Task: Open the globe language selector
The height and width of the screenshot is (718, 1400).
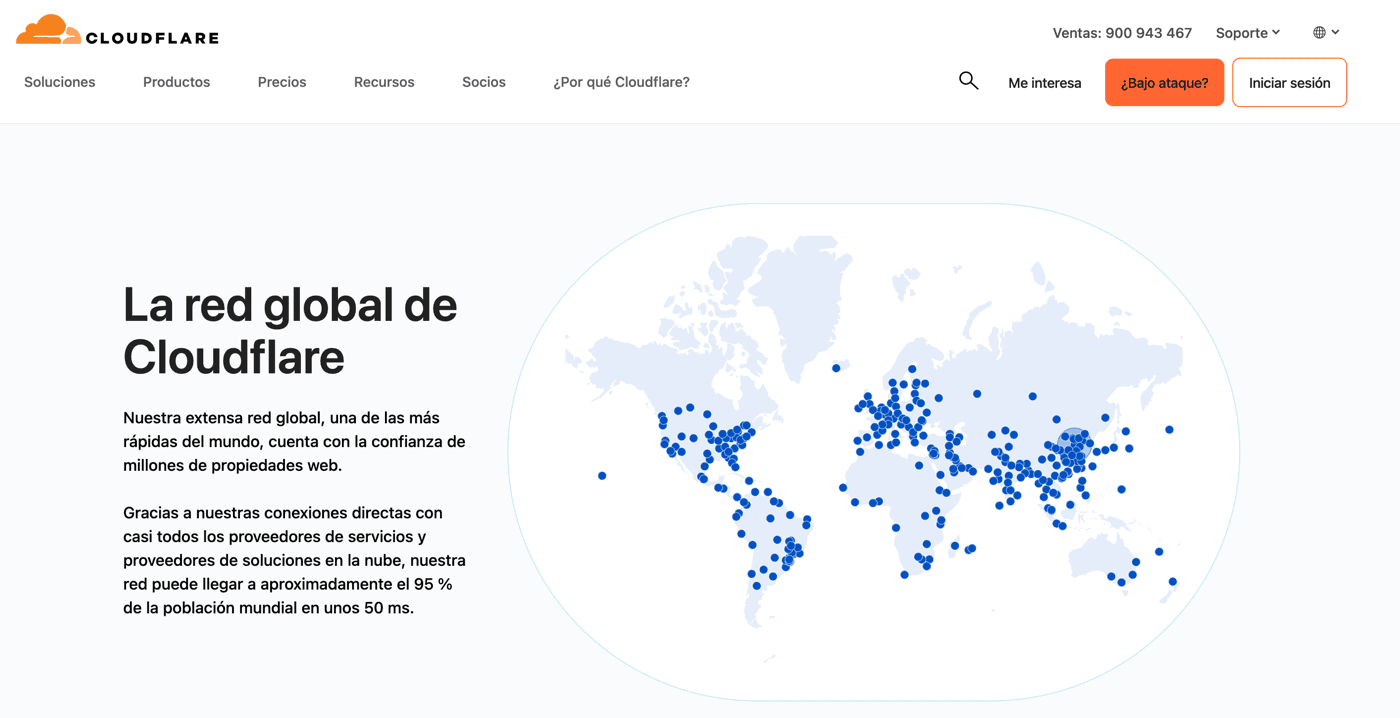Action: [1326, 32]
